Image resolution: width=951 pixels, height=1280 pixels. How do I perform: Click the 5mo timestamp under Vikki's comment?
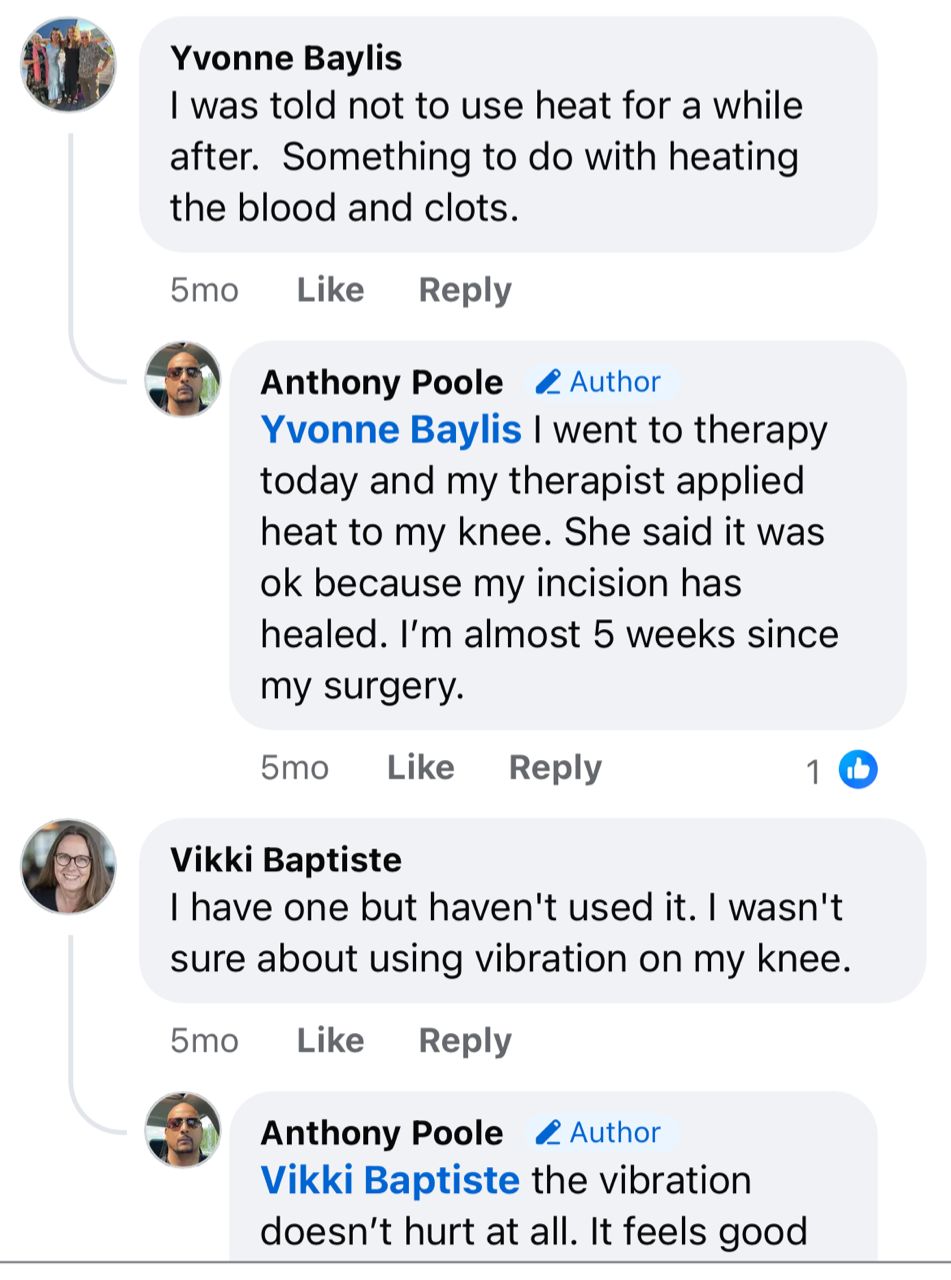pyautogui.click(x=204, y=1041)
